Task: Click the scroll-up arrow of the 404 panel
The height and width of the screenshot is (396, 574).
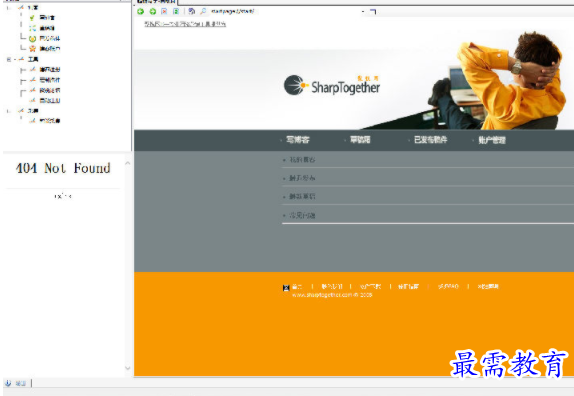Action: 127,163
